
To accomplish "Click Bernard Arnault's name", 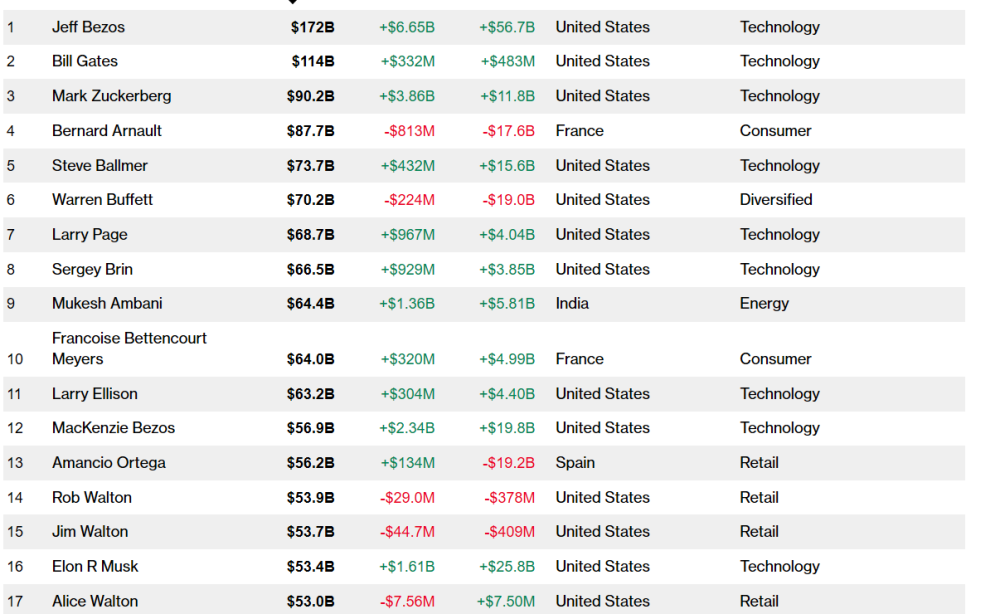I will click(x=106, y=130).
